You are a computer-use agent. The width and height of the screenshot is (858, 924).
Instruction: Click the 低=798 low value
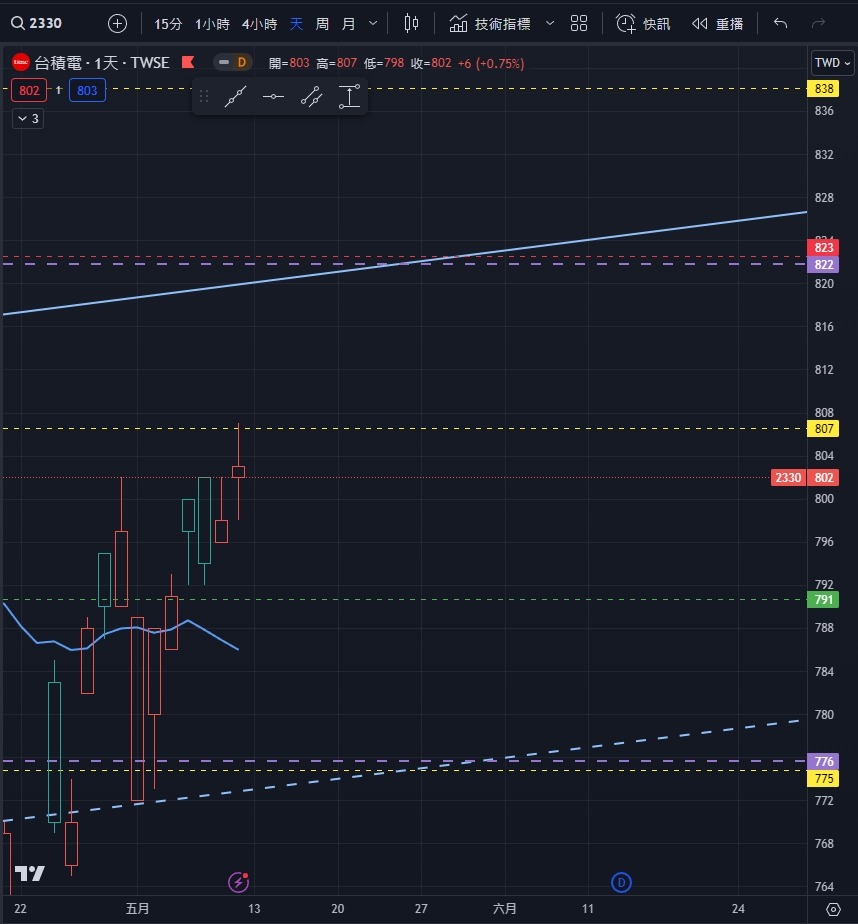click(384, 63)
